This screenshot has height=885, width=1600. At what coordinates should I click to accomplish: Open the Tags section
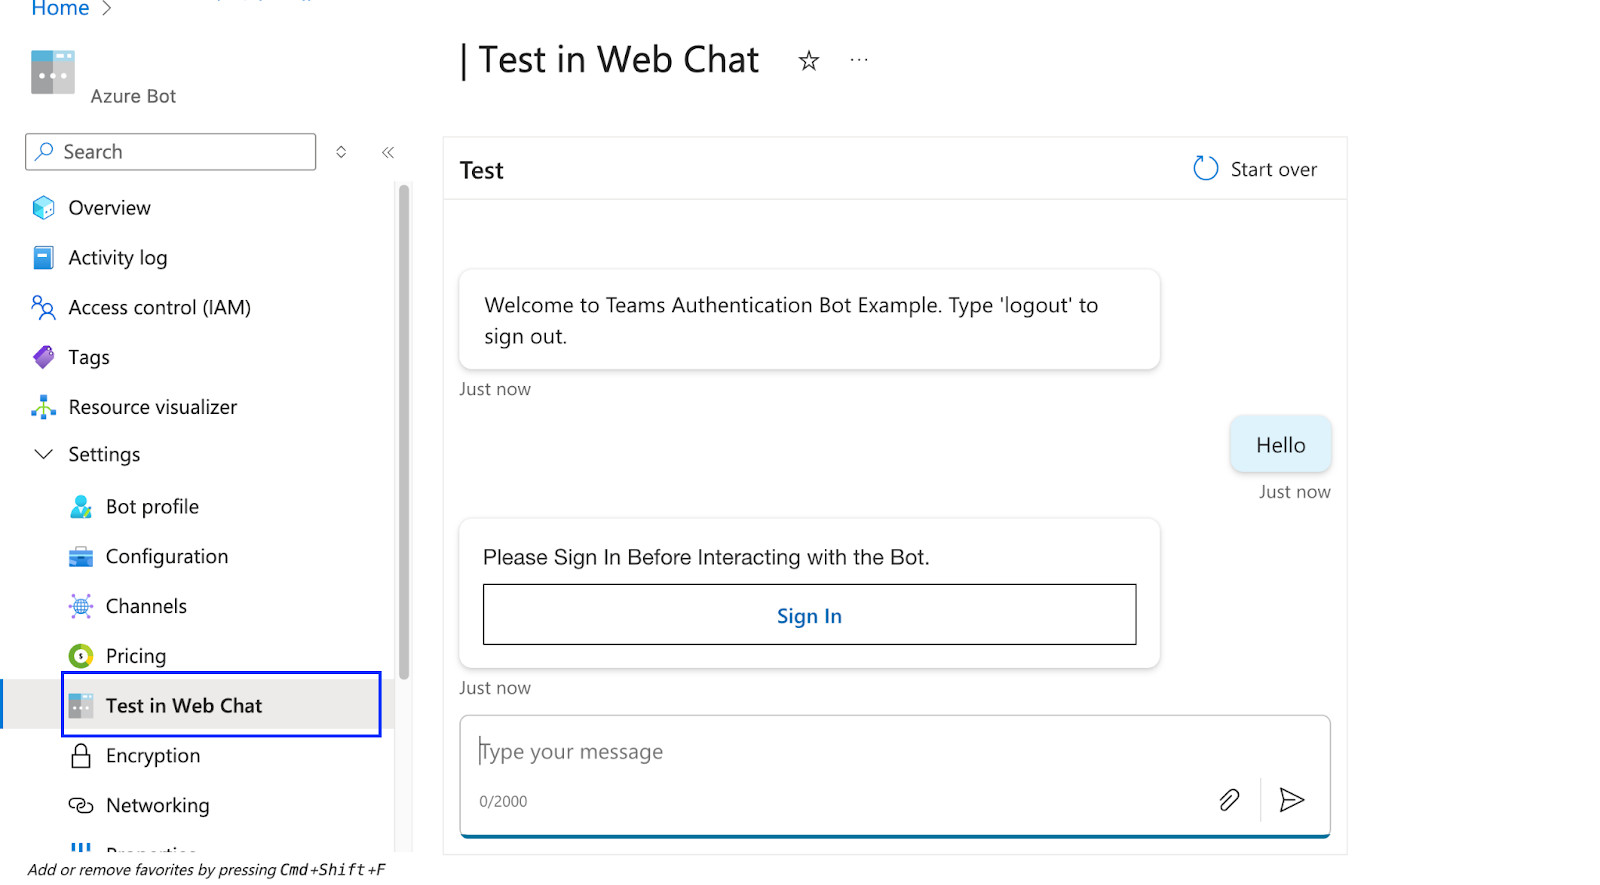[89, 357]
